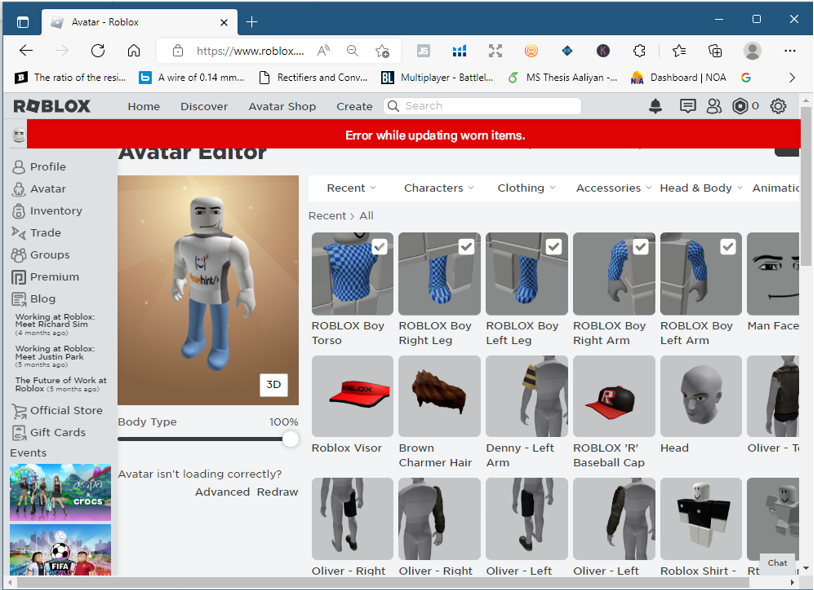Add page to favorites star icon

[382, 51]
